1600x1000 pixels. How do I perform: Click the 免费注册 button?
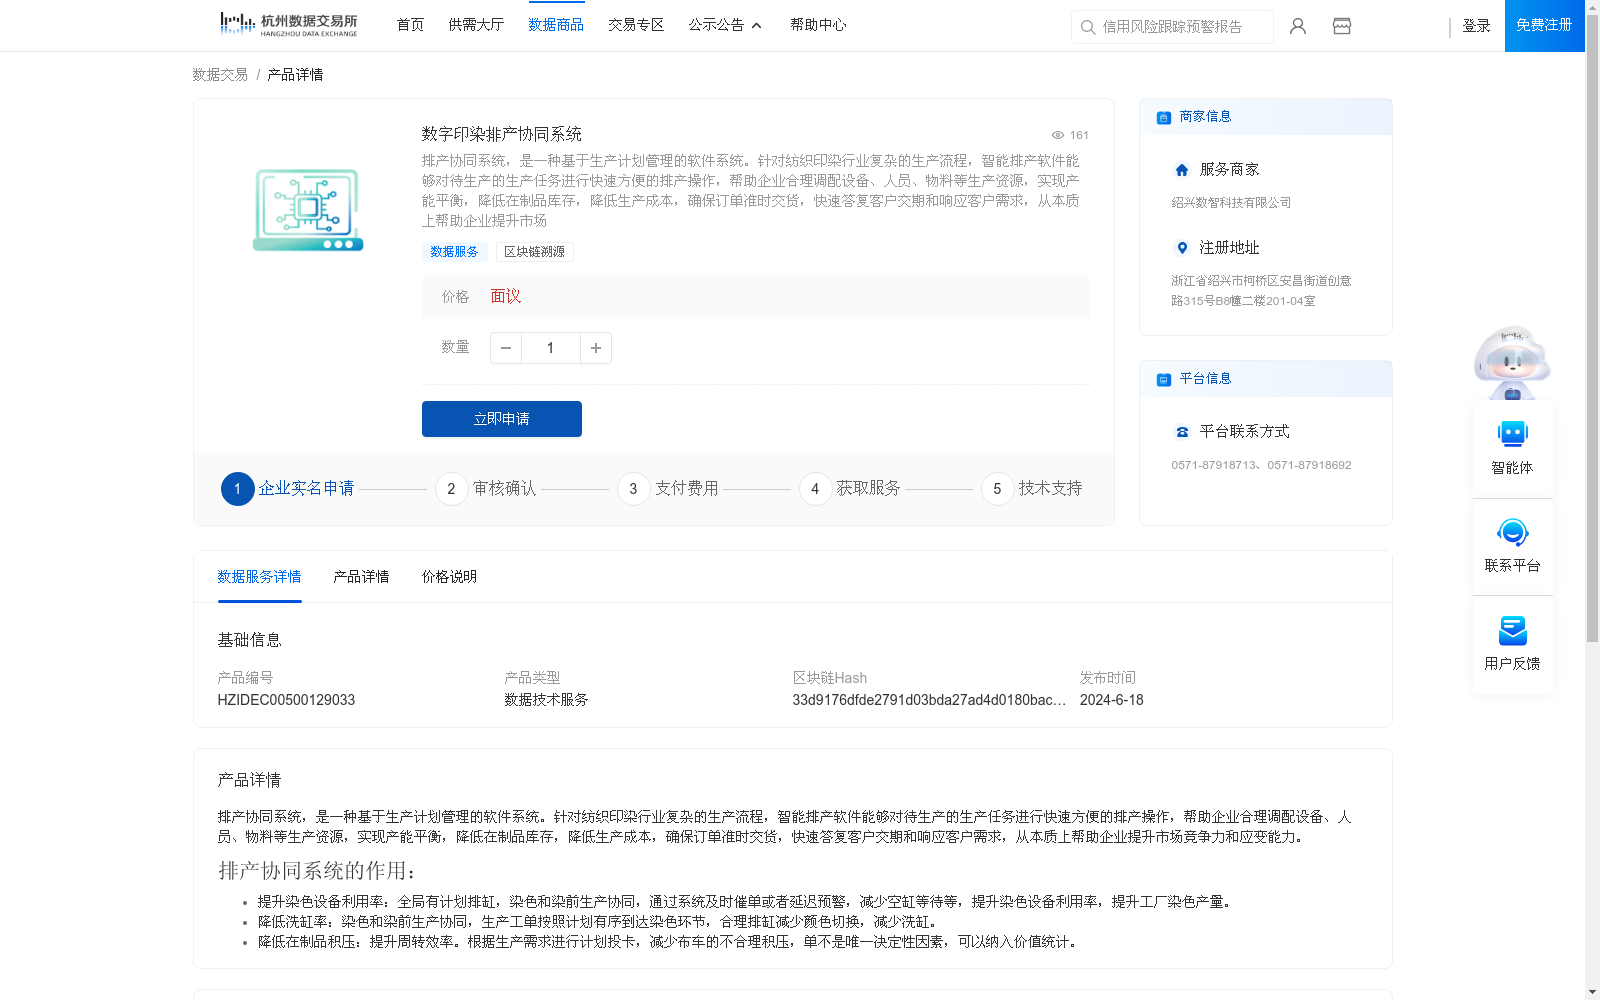(1544, 25)
